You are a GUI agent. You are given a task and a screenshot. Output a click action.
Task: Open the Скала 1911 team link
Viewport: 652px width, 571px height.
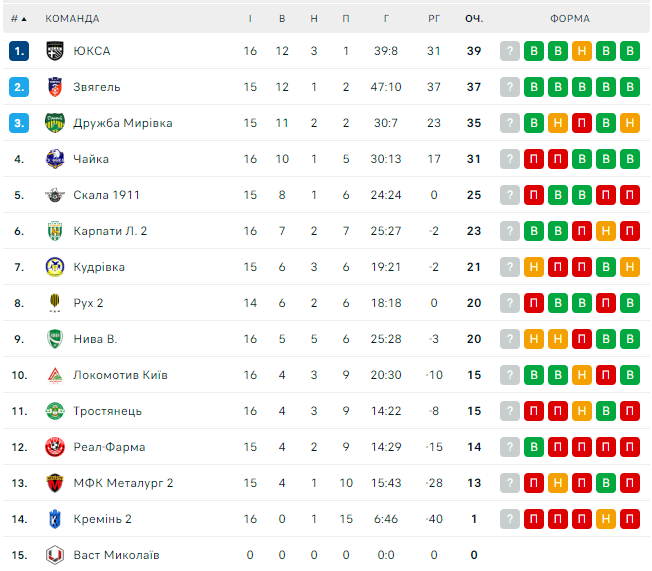[x=105, y=195]
